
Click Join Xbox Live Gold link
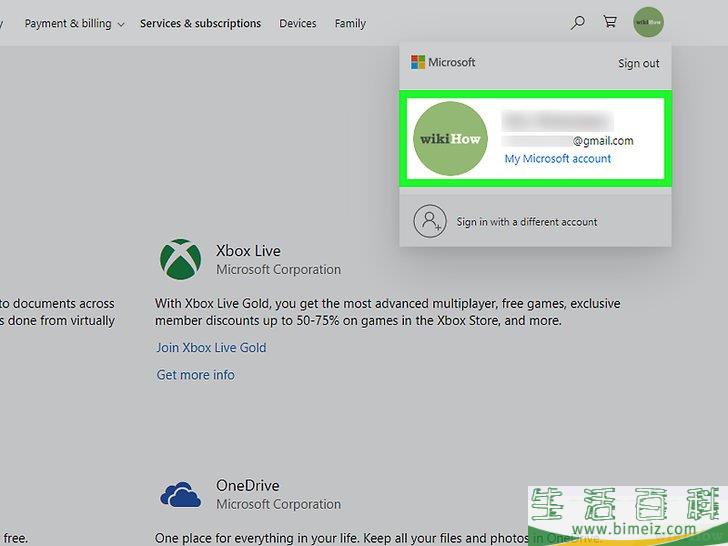click(x=211, y=347)
